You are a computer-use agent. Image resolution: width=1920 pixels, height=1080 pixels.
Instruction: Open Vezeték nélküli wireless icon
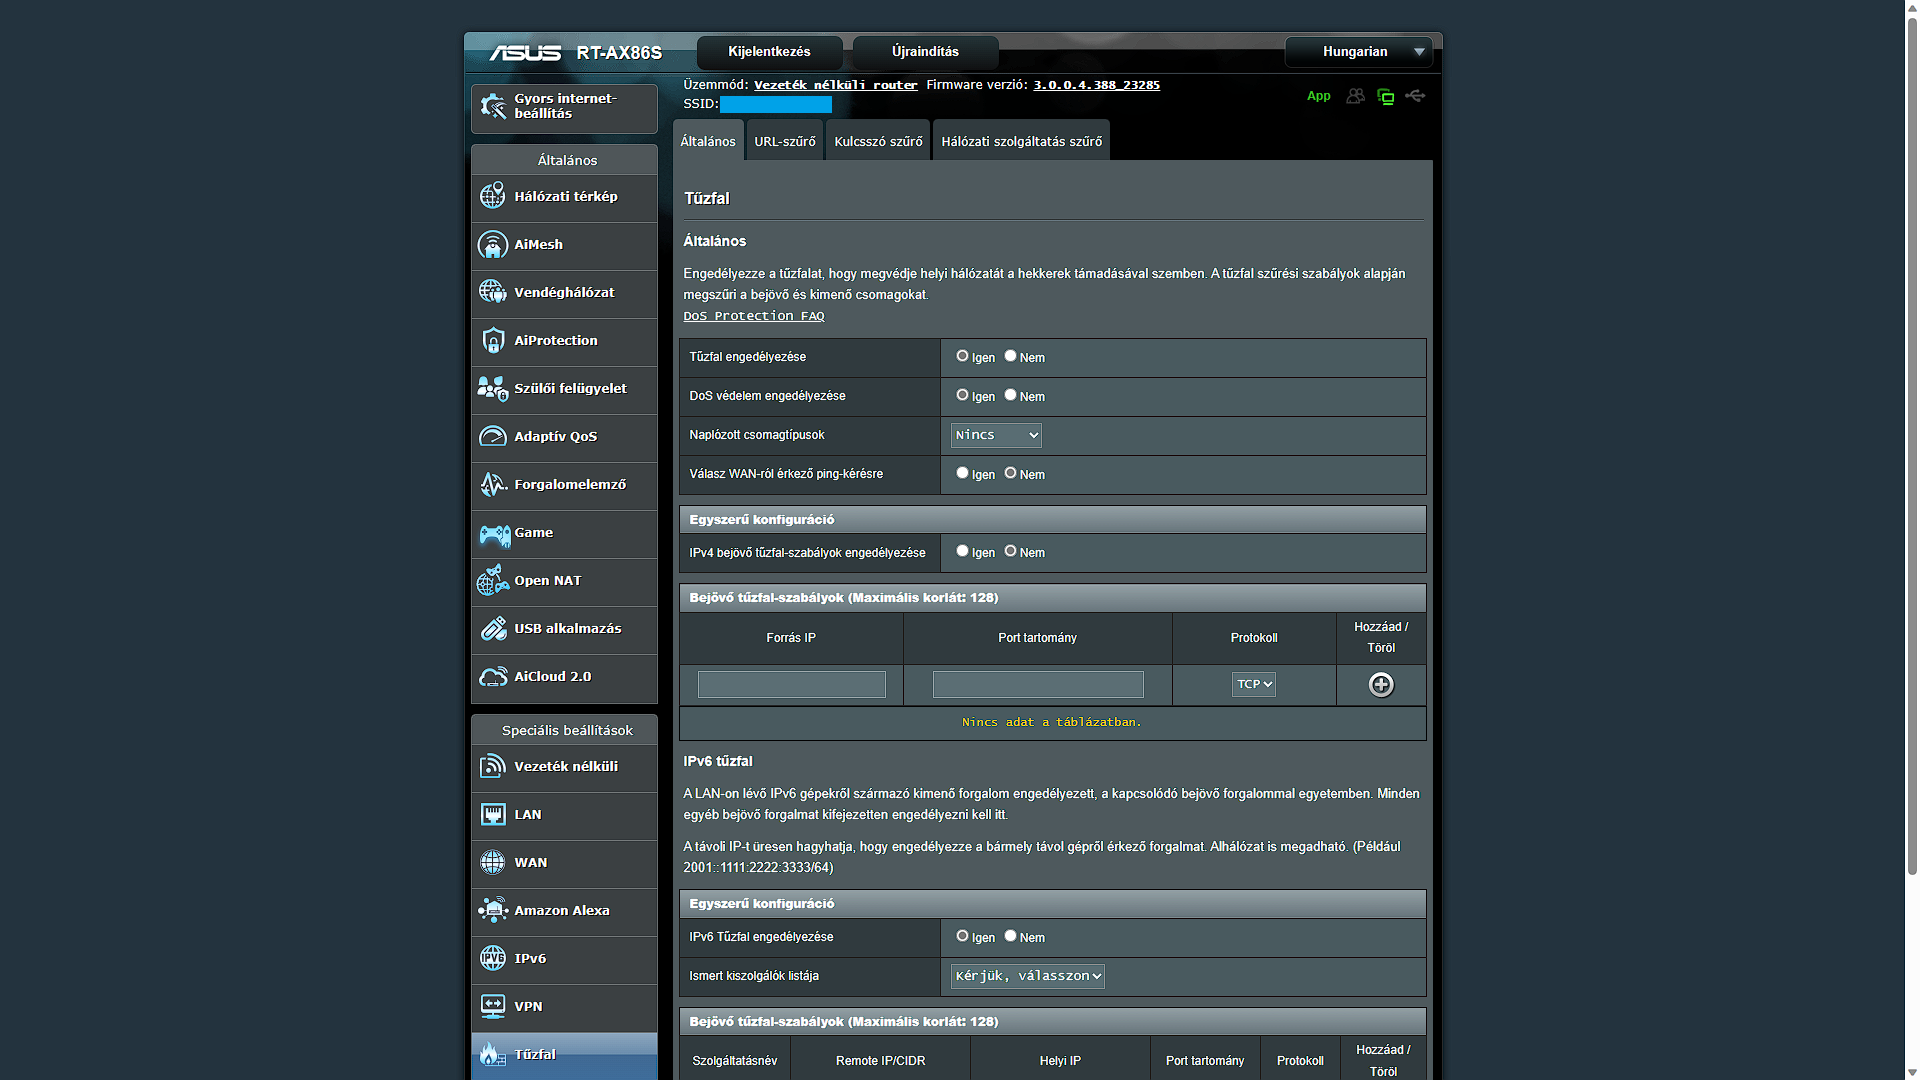pos(492,766)
